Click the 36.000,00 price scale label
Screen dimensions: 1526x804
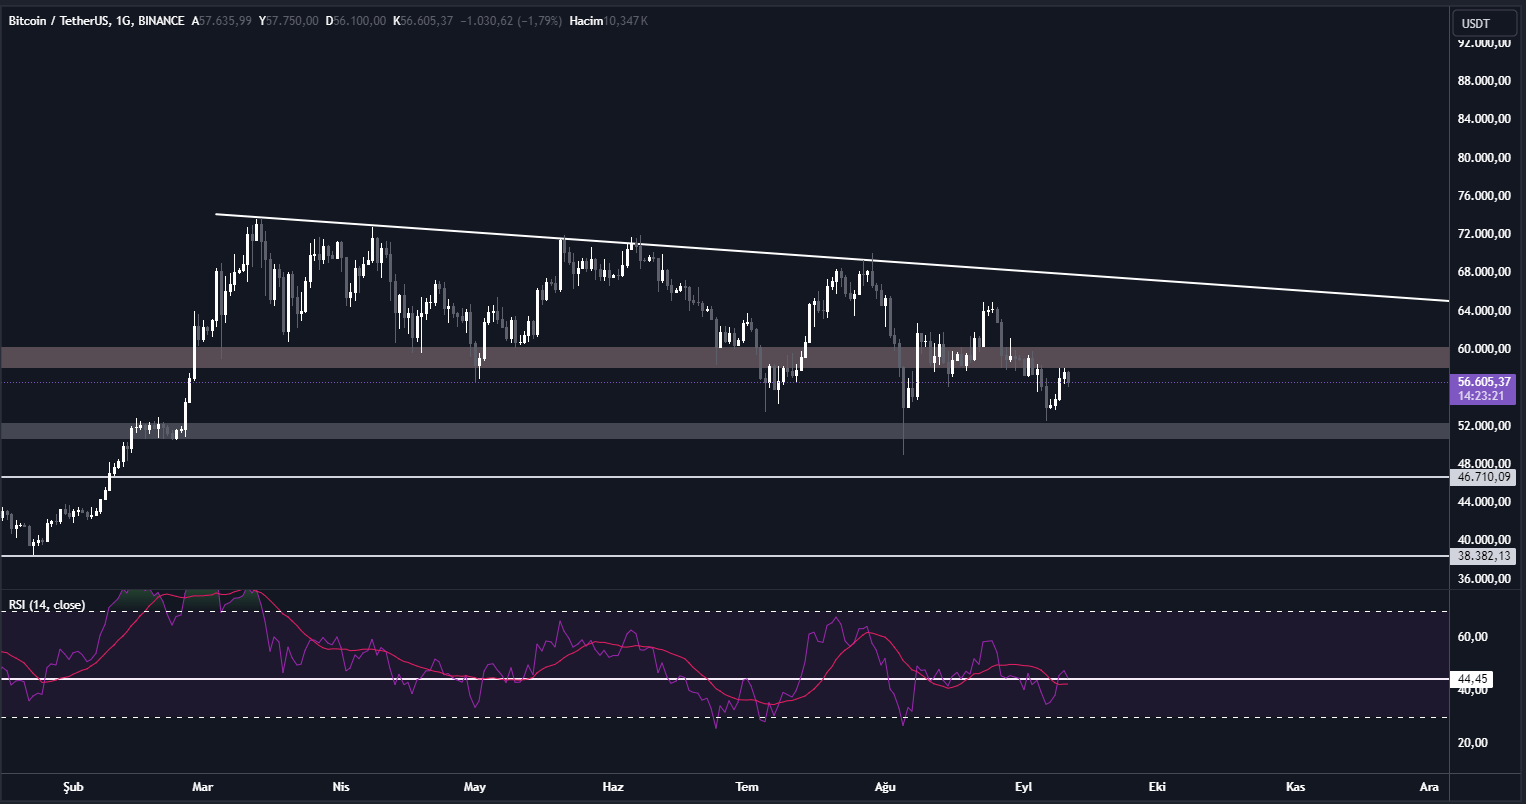pos(1484,579)
